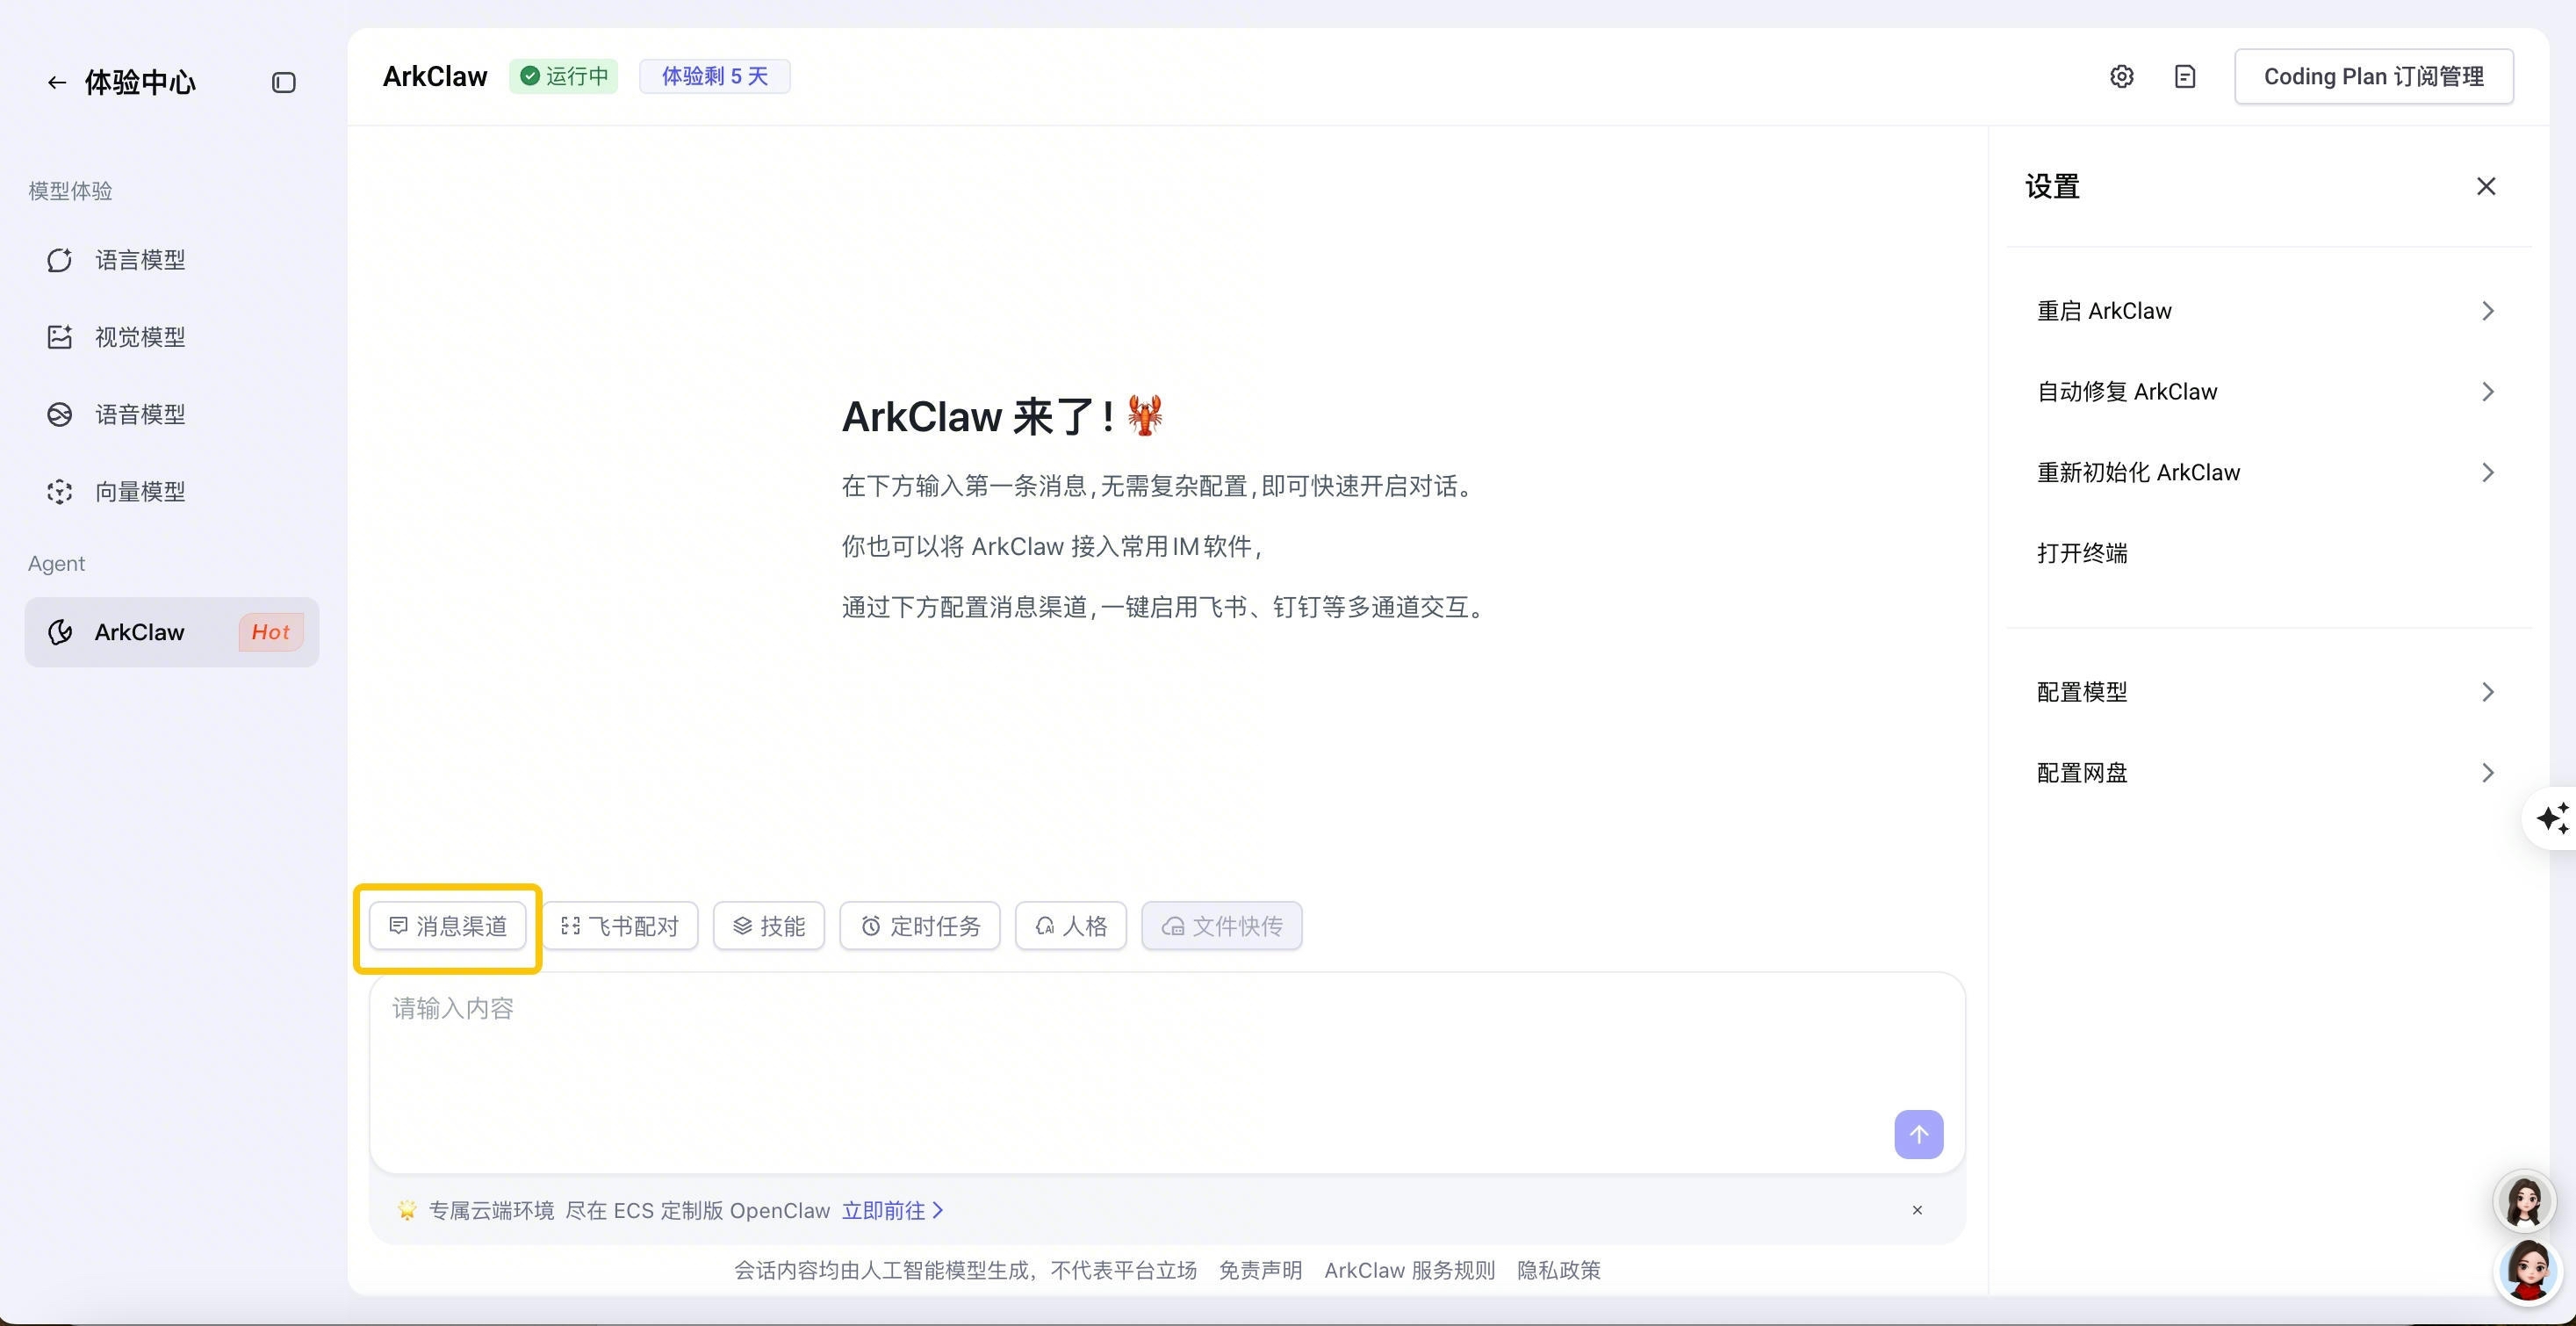Open 配置网盘 settings entry
The width and height of the screenshot is (2576, 1326).
click(x=2265, y=773)
